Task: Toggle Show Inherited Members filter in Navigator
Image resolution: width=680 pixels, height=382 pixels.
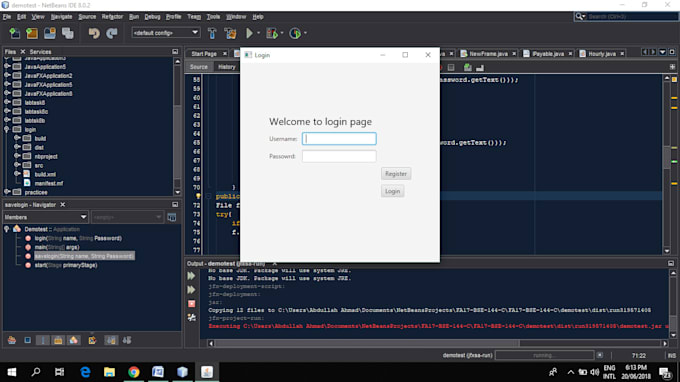Action: pyautogui.click(x=12, y=340)
